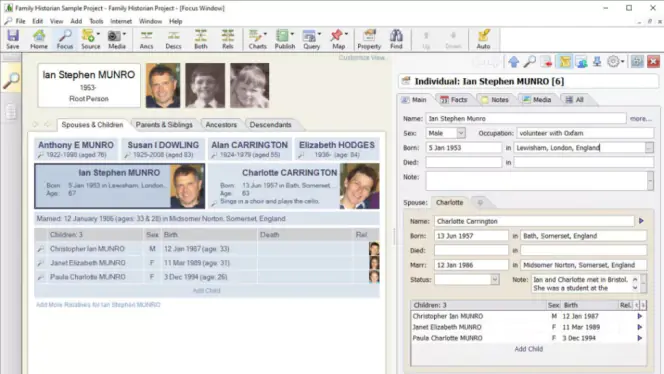Go to the Home toolbar icon
This screenshot has width=664, height=374.
coord(39,39)
